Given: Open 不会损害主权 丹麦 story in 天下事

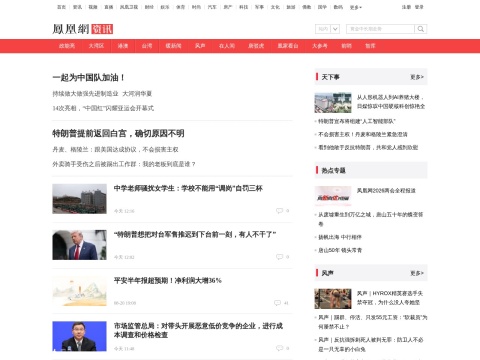Looking at the screenshot, I should coord(363,134).
